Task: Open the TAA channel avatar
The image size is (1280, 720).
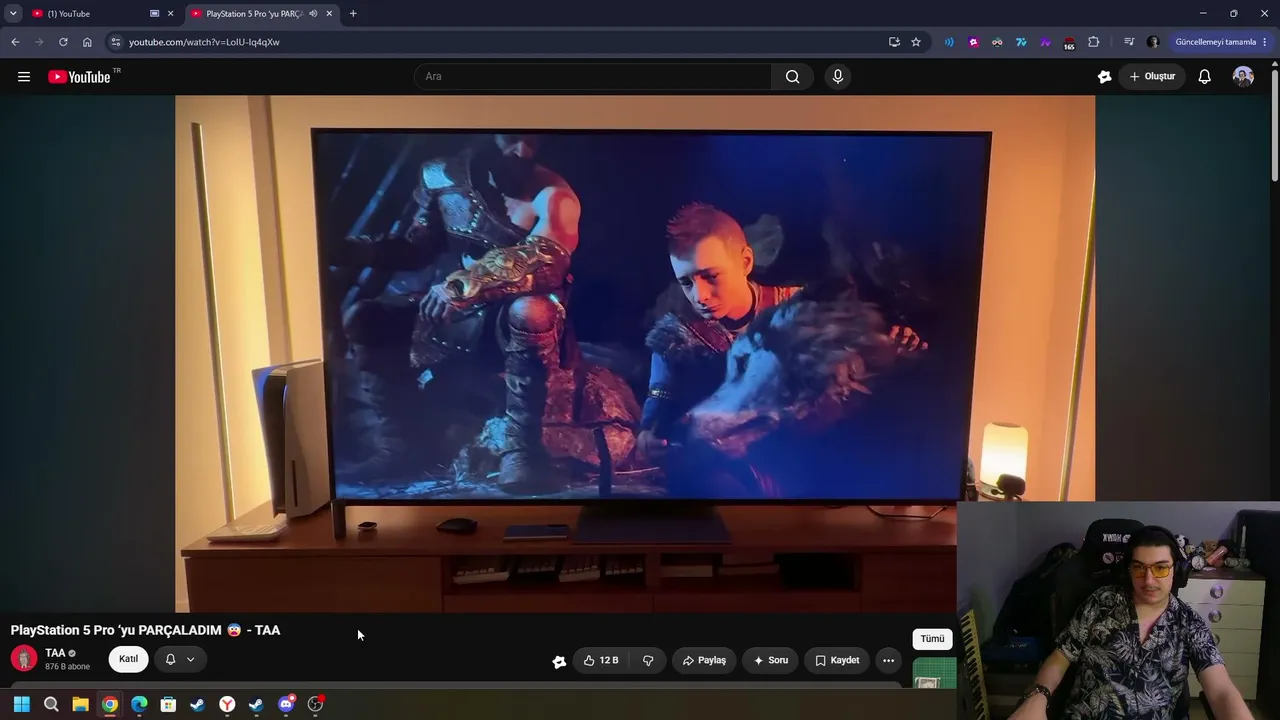Action: click(24, 659)
